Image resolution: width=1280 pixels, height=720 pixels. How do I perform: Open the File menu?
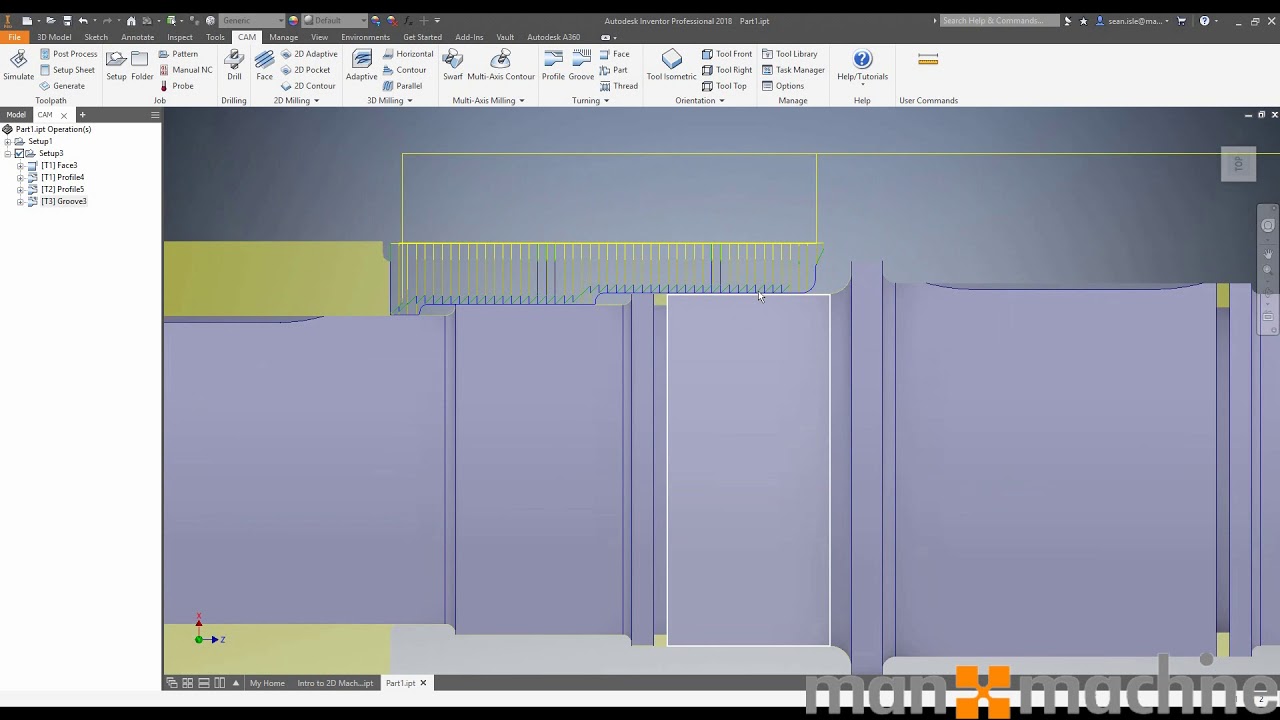coord(15,37)
